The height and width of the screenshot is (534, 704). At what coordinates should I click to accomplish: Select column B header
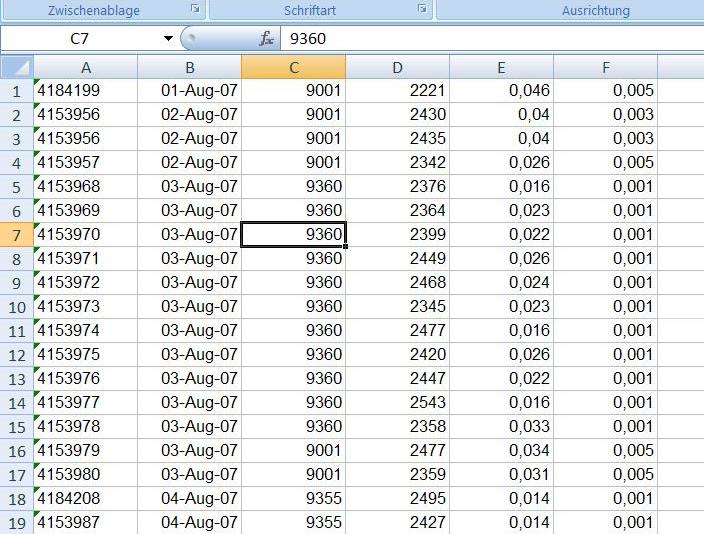point(189,67)
